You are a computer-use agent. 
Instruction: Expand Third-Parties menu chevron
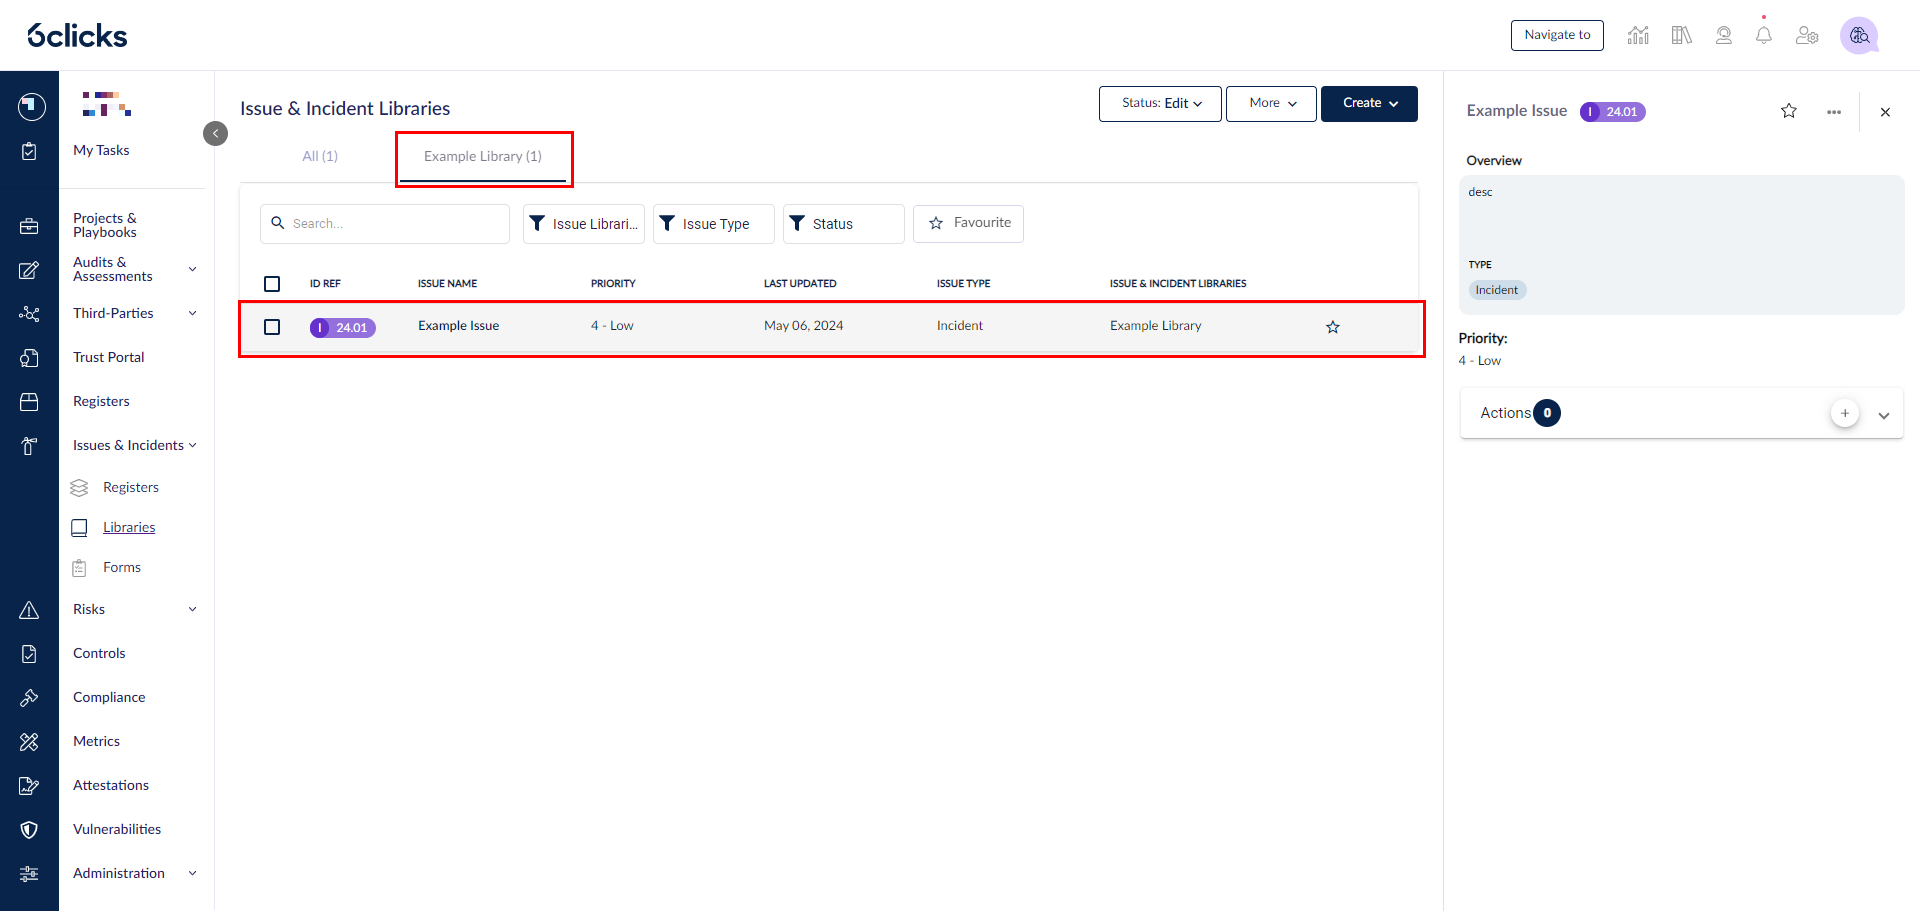(192, 313)
